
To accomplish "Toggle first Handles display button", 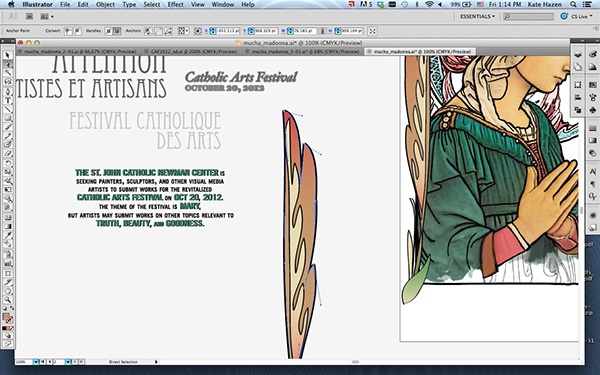I will [109, 31].
